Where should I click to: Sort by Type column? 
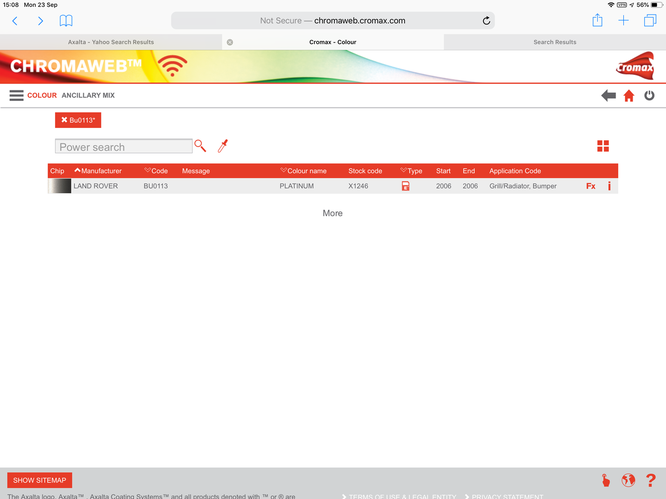411,171
